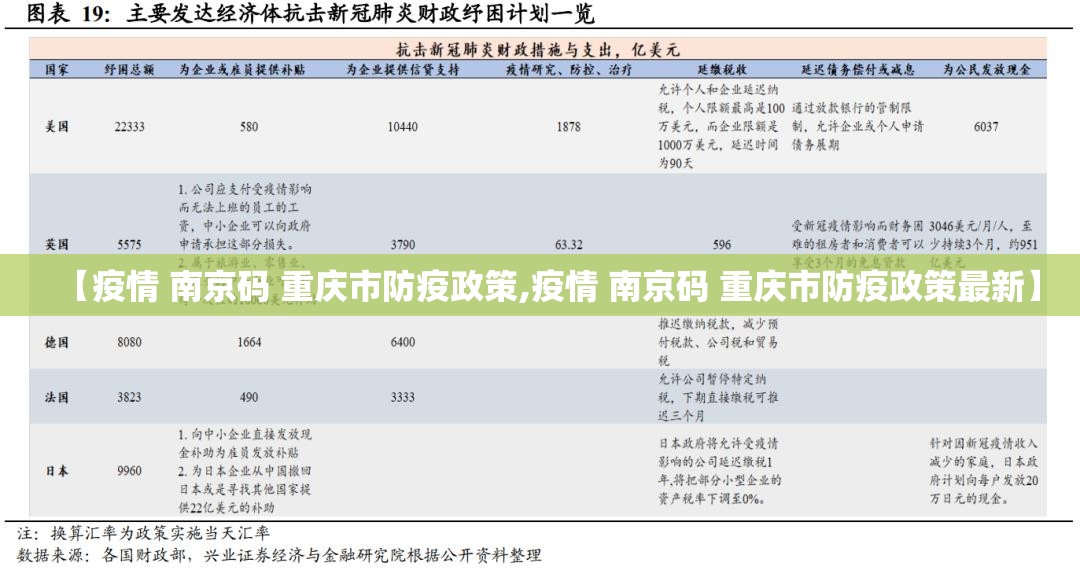The image size is (1080, 570).
Task: Click the value 5575 for 英国
Action: (129, 244)
